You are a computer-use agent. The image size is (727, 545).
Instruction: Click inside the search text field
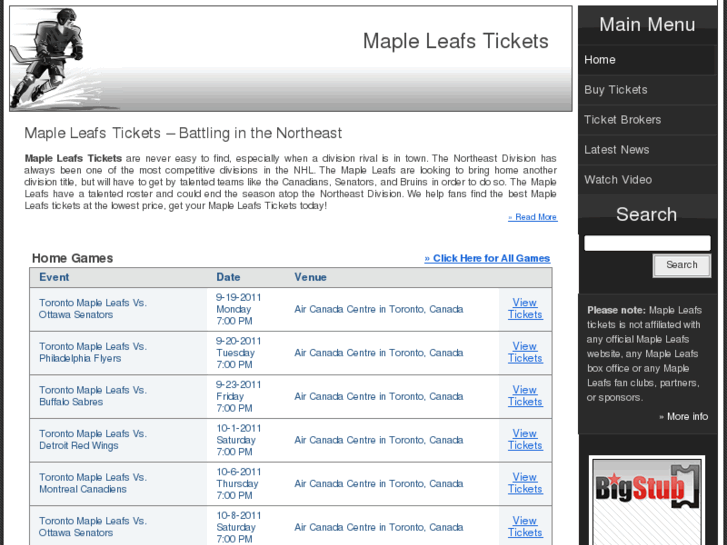646,243
